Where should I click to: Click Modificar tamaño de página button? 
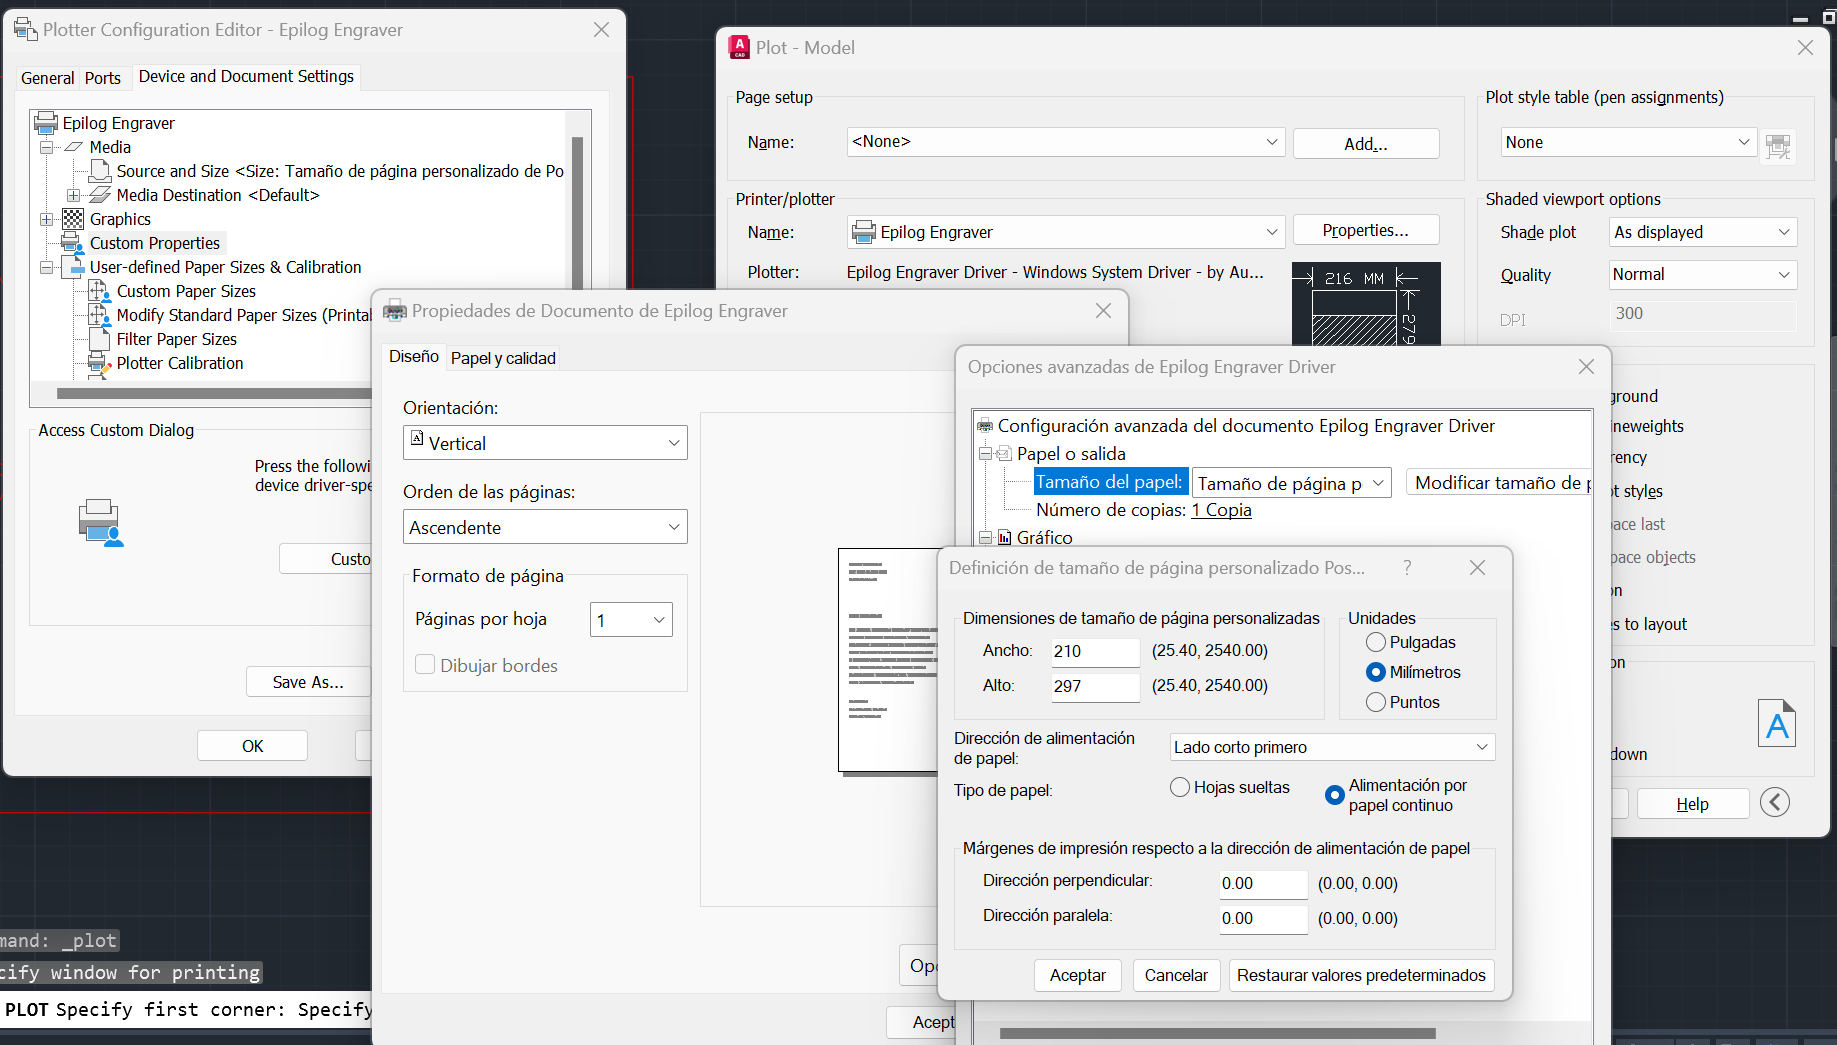point(1499,483)
